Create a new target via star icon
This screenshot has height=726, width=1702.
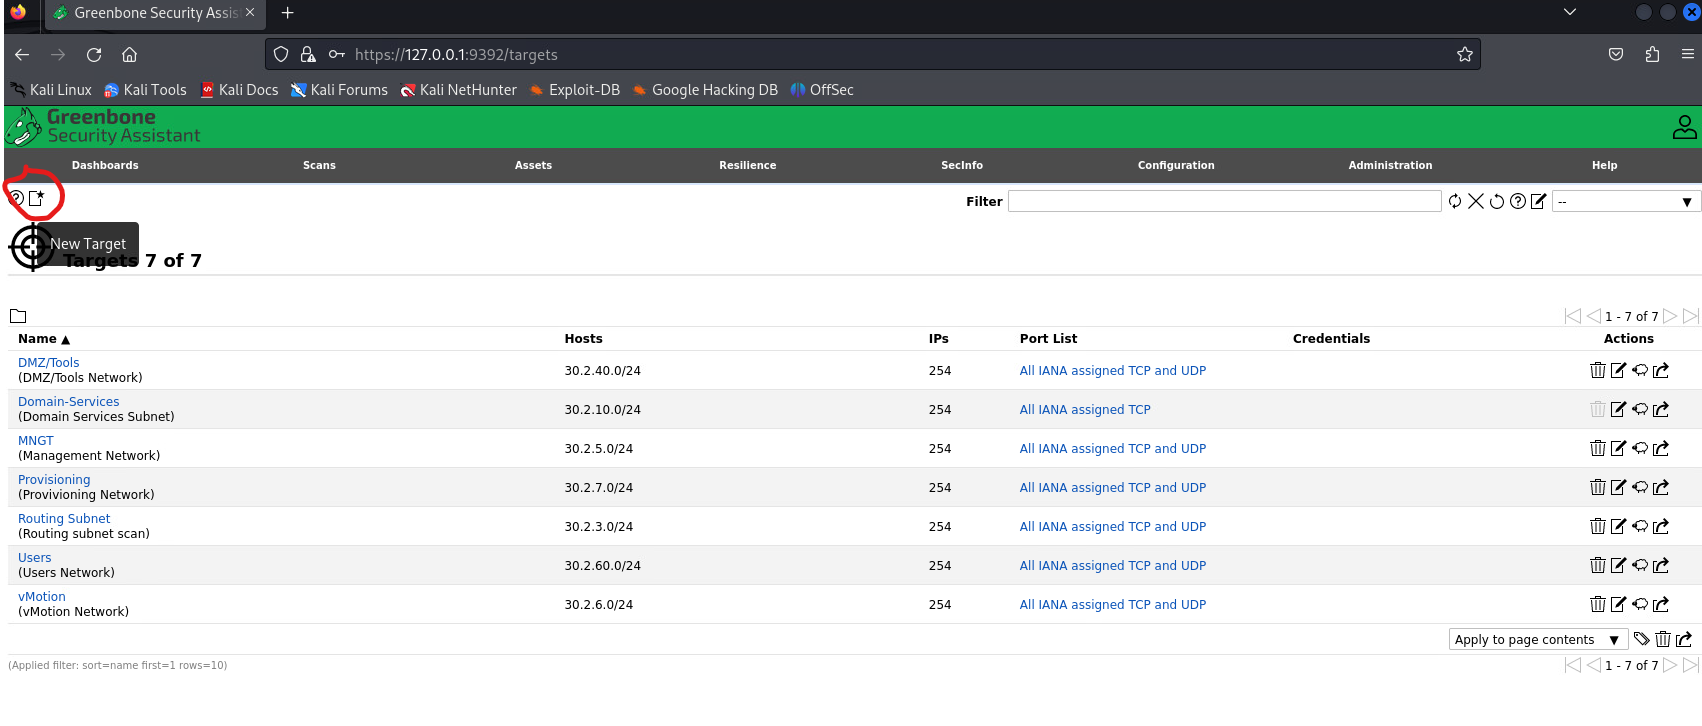pyautogui.click(x=37, y=198)
